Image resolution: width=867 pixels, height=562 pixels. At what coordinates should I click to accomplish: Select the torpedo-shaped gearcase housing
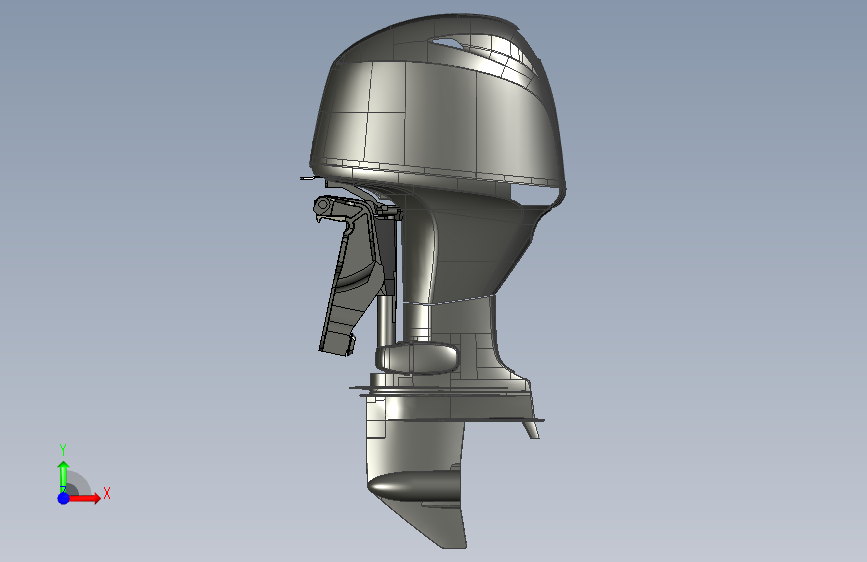coord(414,486)
